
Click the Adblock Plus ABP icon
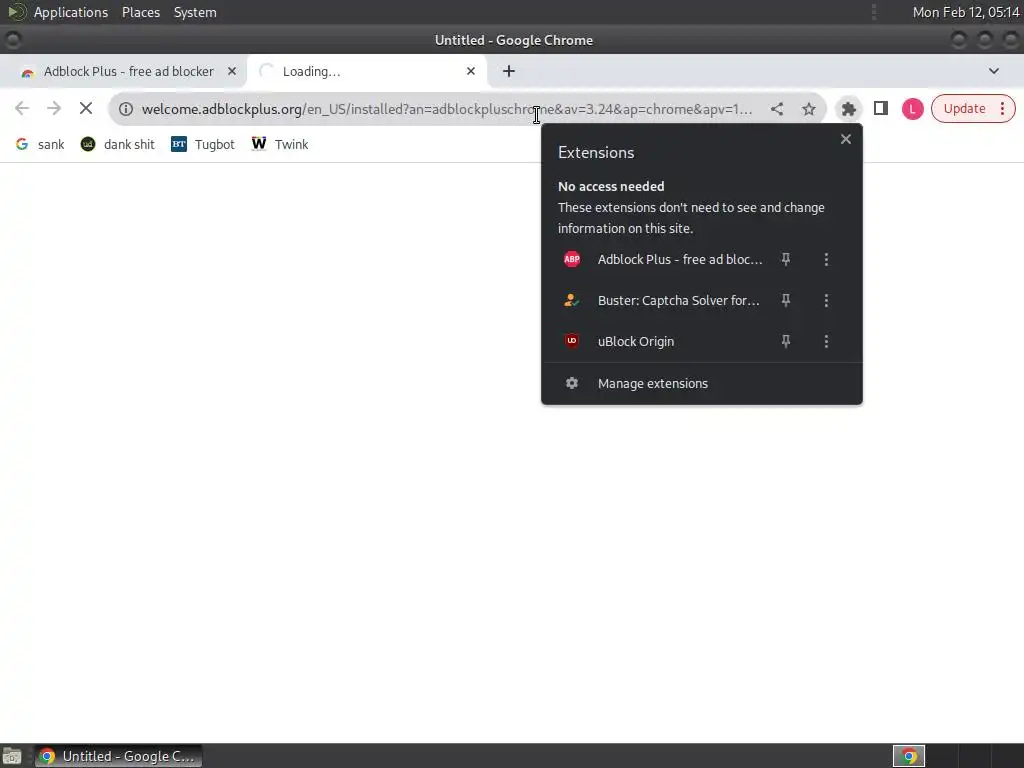coord(571,259)
